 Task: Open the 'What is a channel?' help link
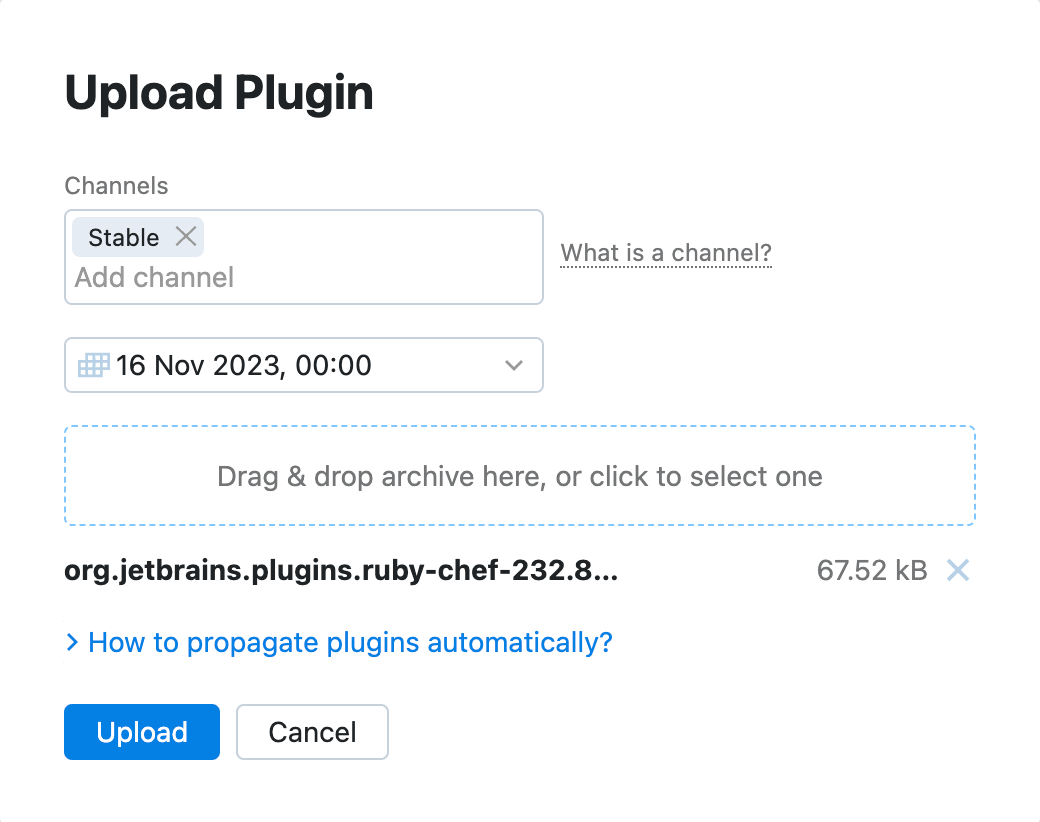666,253
